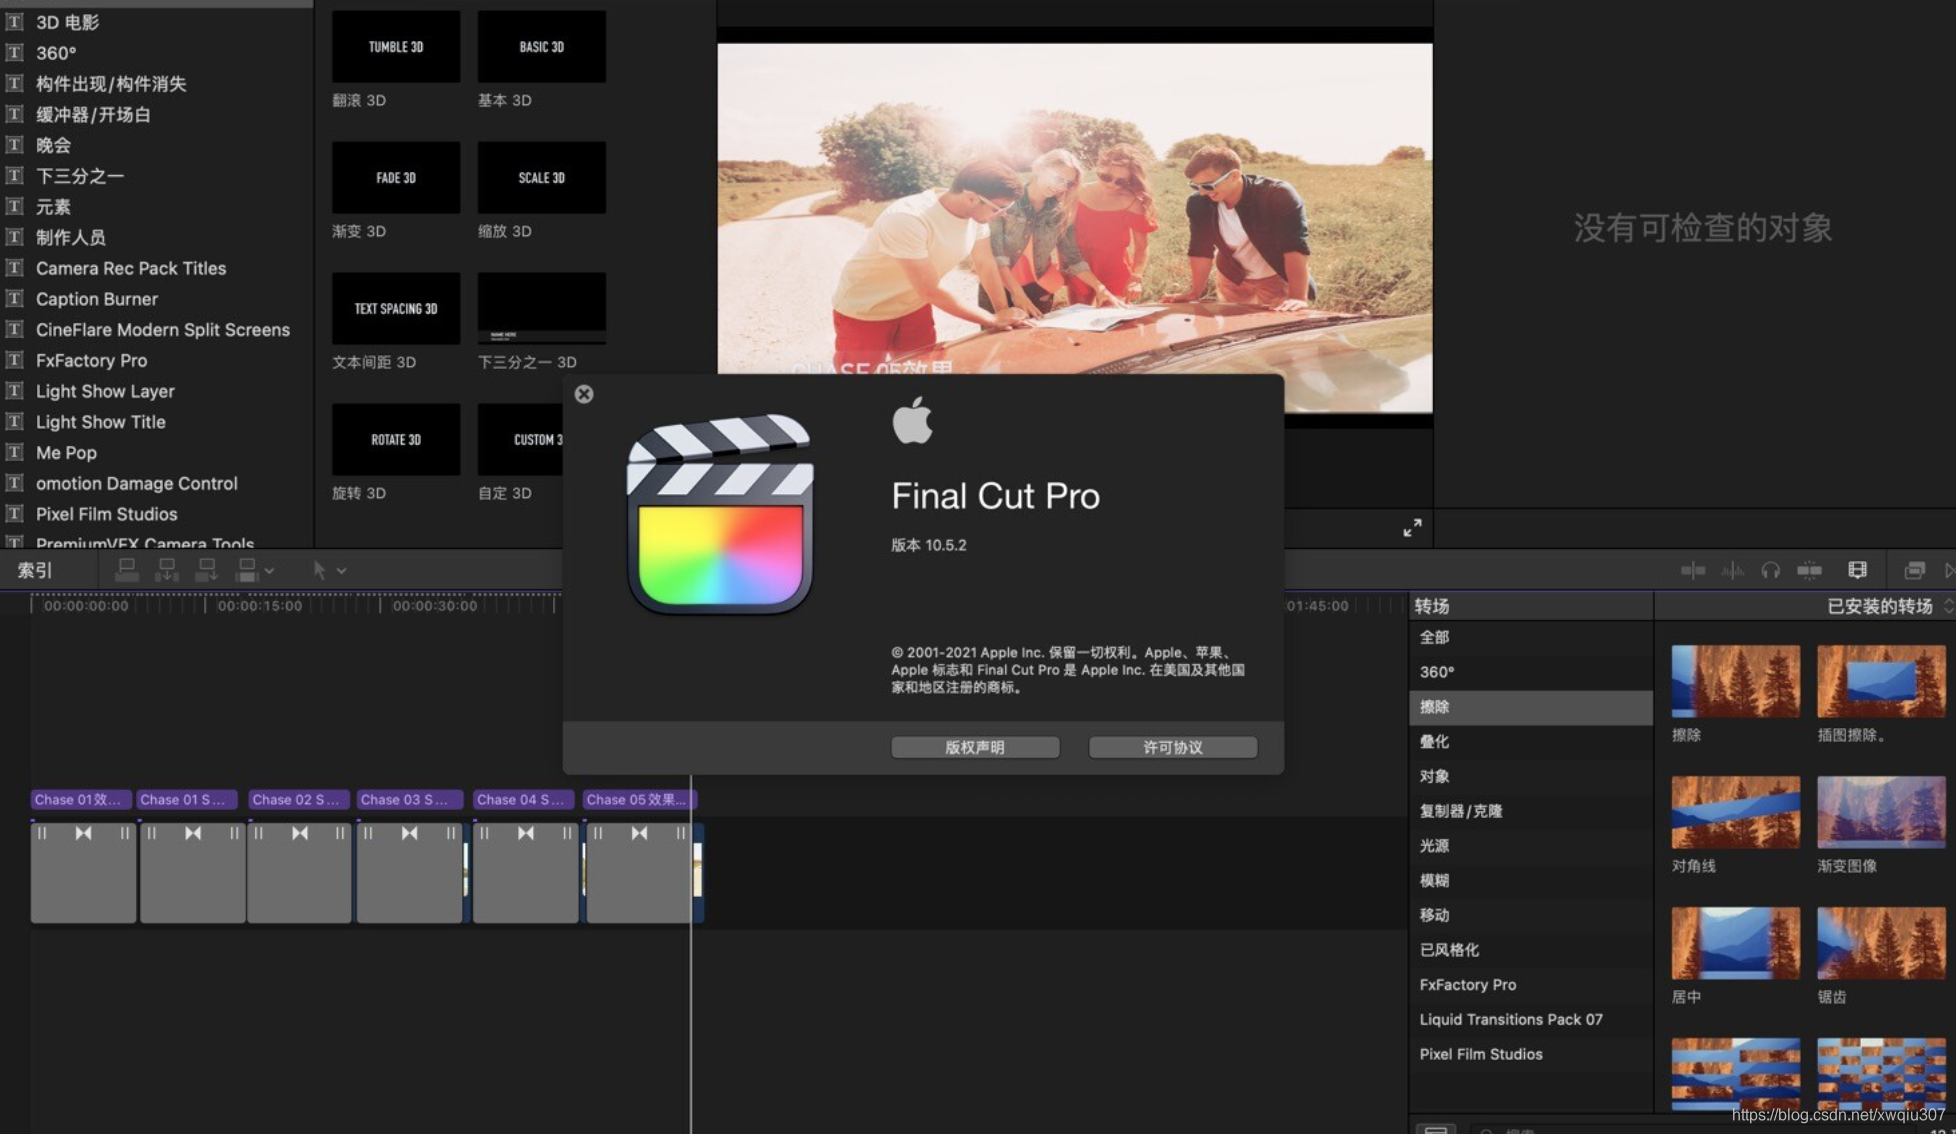
Task: Toggle audio skimming waveform icon
Action: click(1732, 570)
